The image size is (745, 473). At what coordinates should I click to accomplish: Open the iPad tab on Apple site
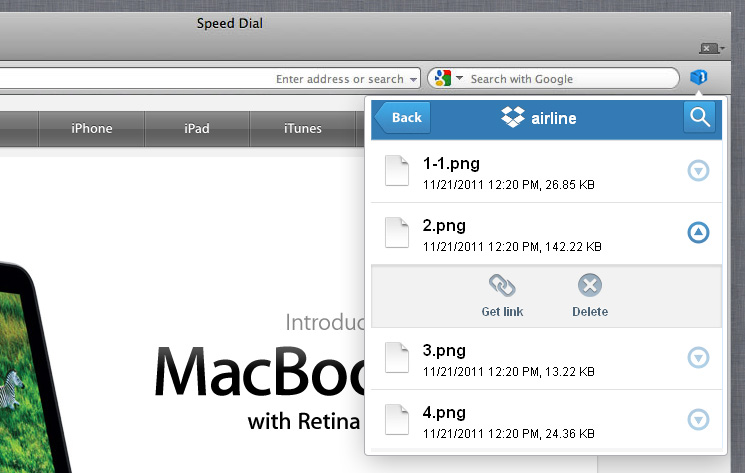coord(197,128)
